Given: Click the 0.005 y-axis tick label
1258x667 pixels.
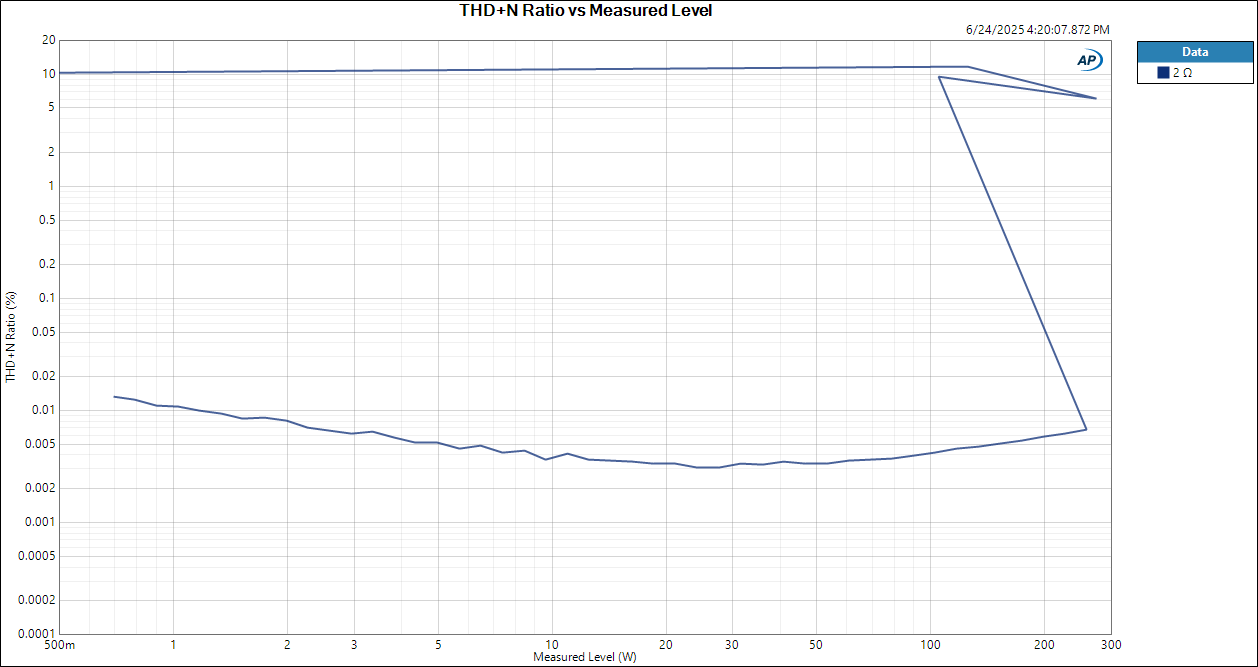Looking at the screenshot, I should tap(41, 444).
